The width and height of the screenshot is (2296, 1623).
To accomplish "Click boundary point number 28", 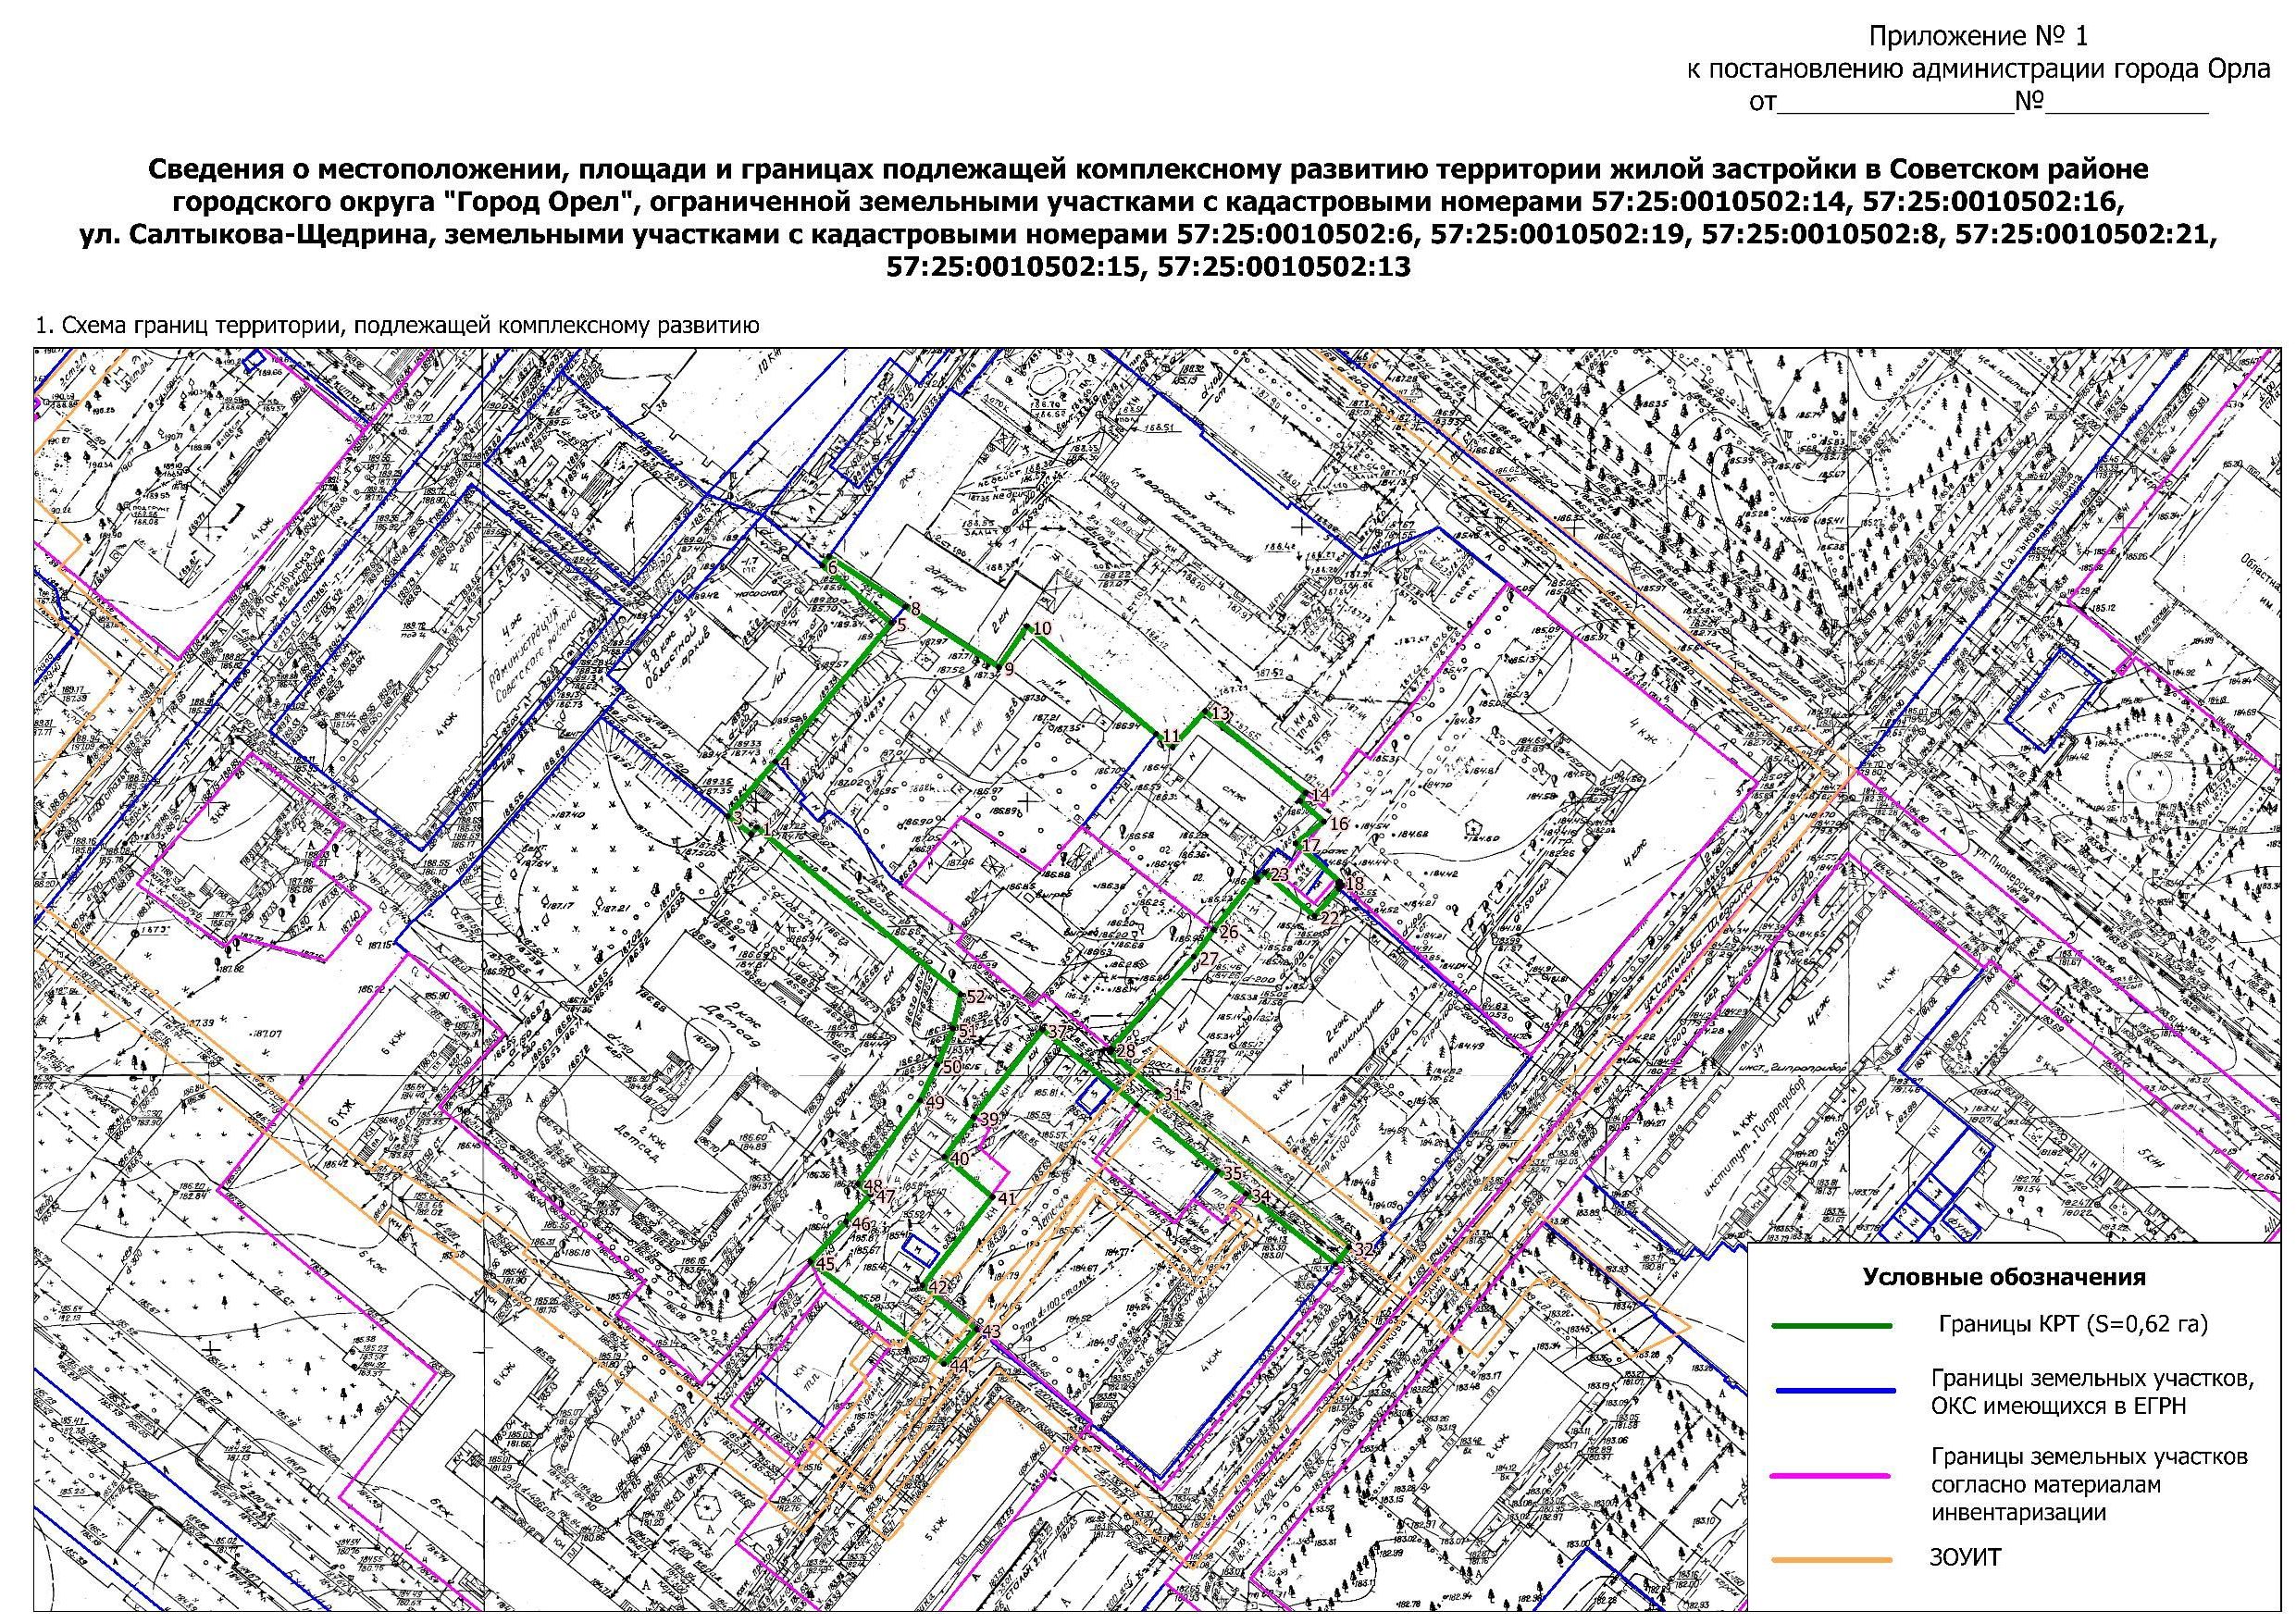I will click(1125, 1051).
